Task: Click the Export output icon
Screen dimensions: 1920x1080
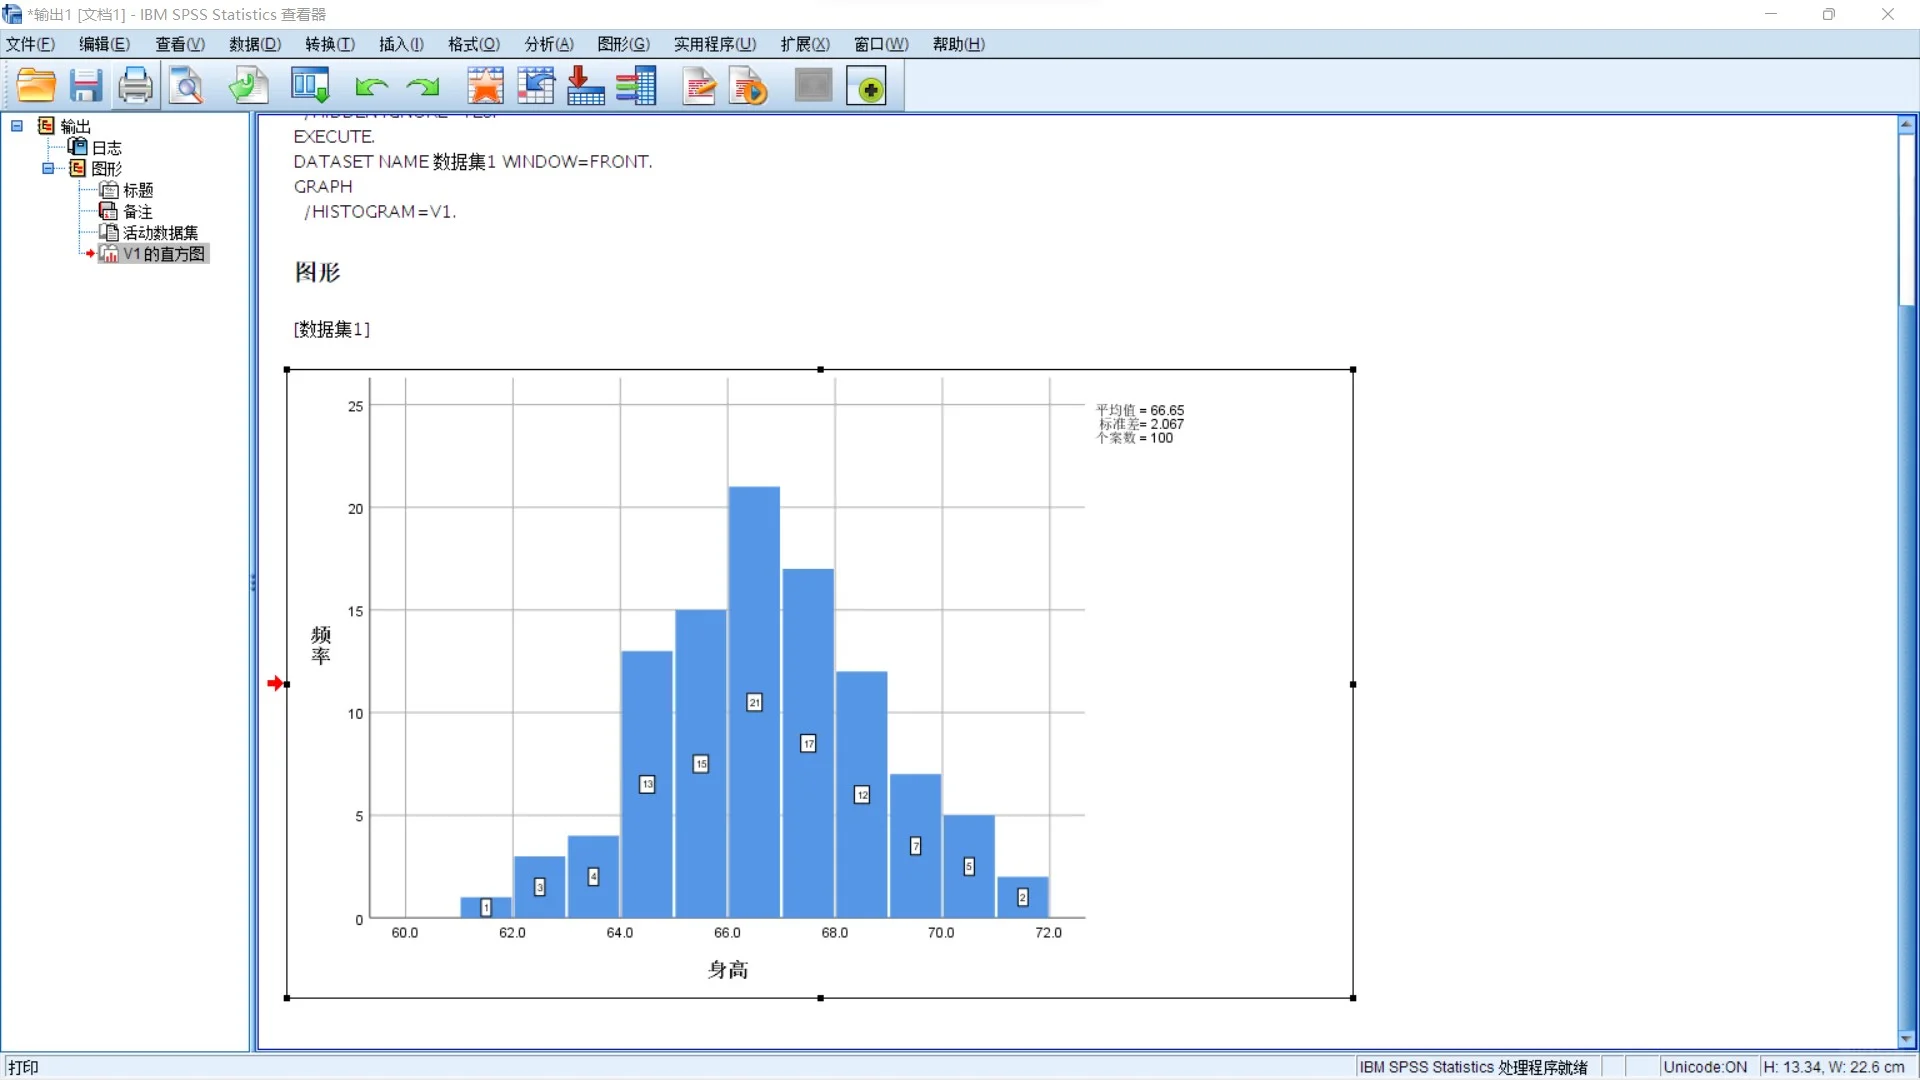Action: (x=248, y=86)
